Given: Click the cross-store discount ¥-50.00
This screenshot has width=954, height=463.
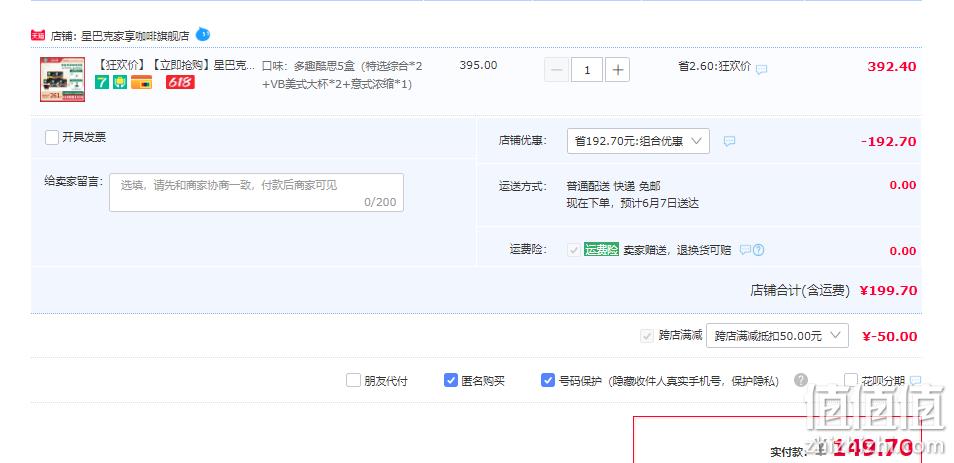Looking at the screenshot, I should tap(890, 336).
